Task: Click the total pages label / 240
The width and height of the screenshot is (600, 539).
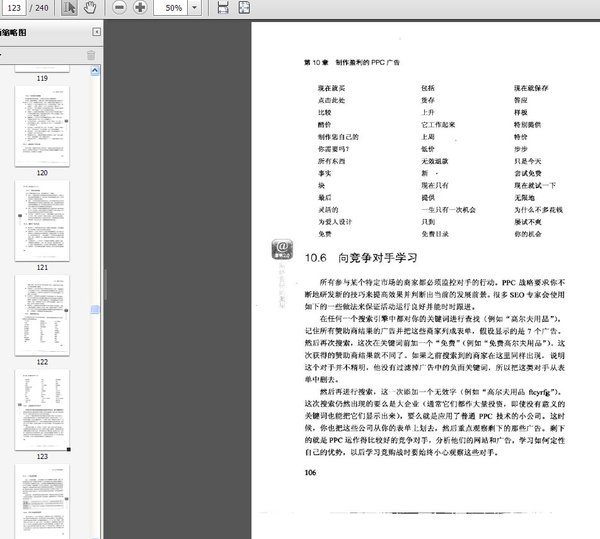Action: (39, 8)
